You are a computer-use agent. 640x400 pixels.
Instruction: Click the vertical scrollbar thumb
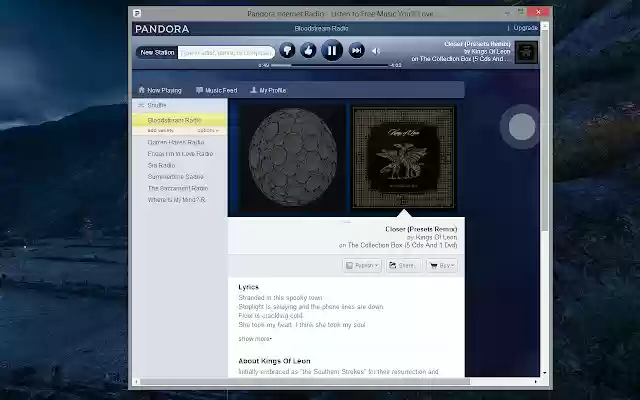pos(544,131)
